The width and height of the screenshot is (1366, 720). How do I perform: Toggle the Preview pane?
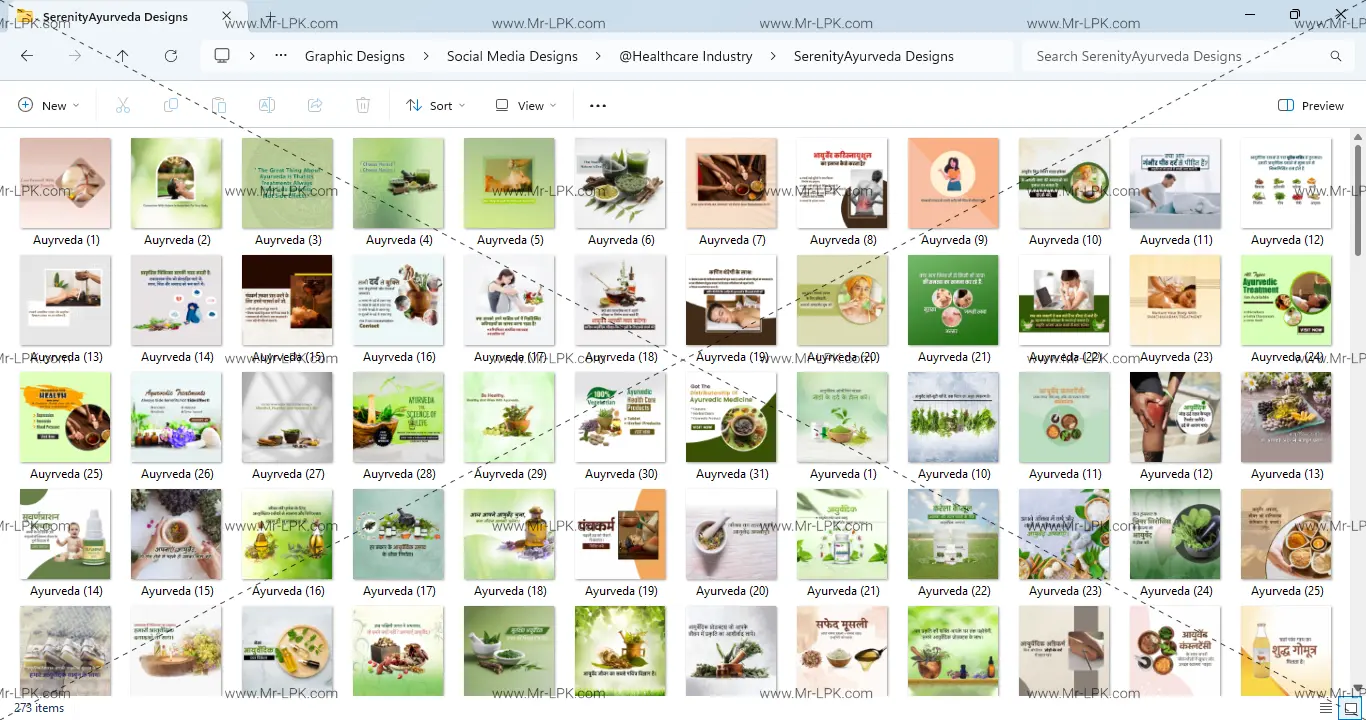click(1310, 105)
